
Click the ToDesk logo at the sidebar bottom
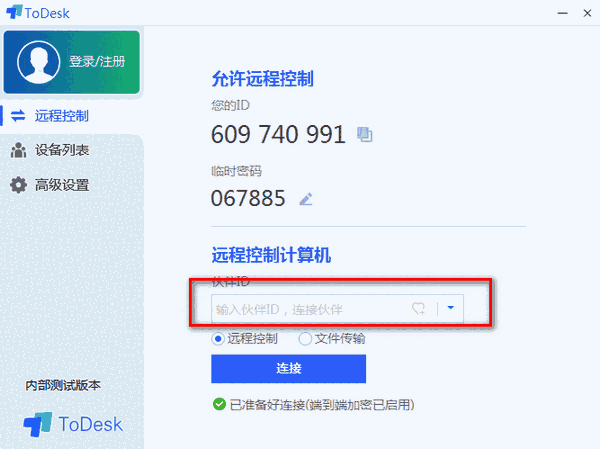tap(73, 424)
